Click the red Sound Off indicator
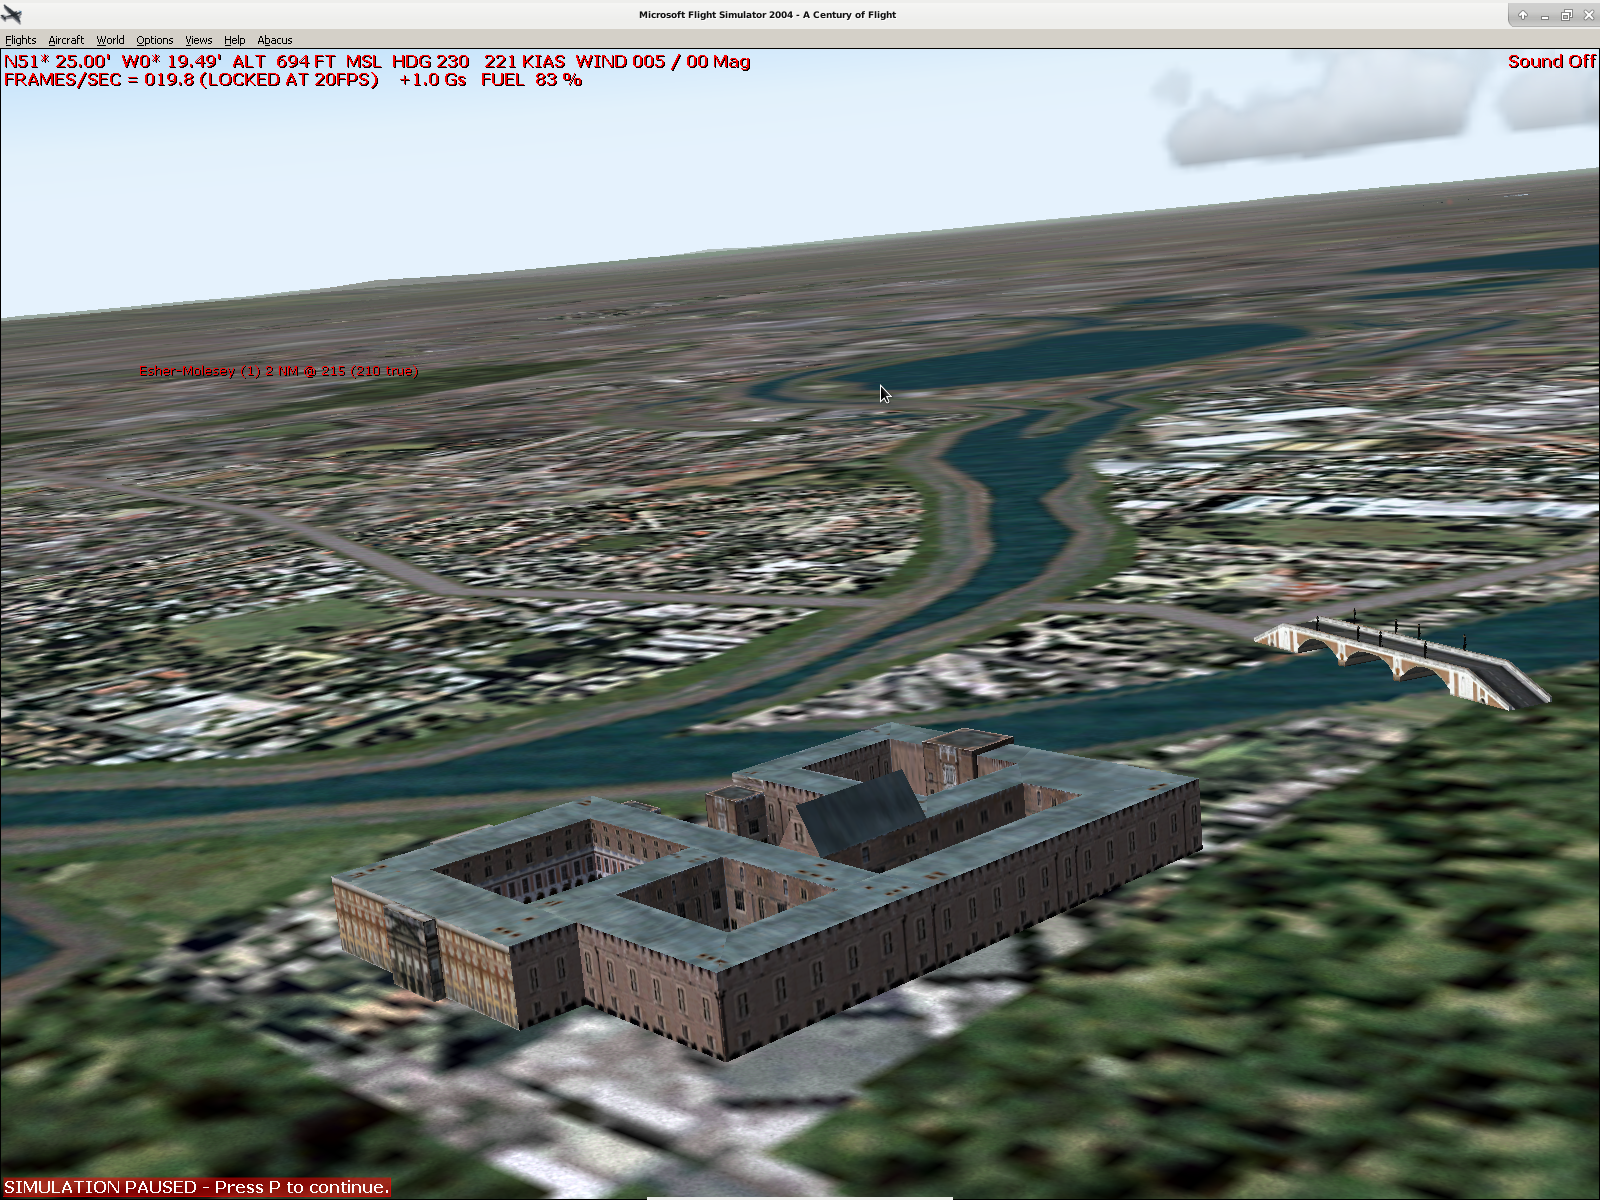 click(x=1551, y=62)
